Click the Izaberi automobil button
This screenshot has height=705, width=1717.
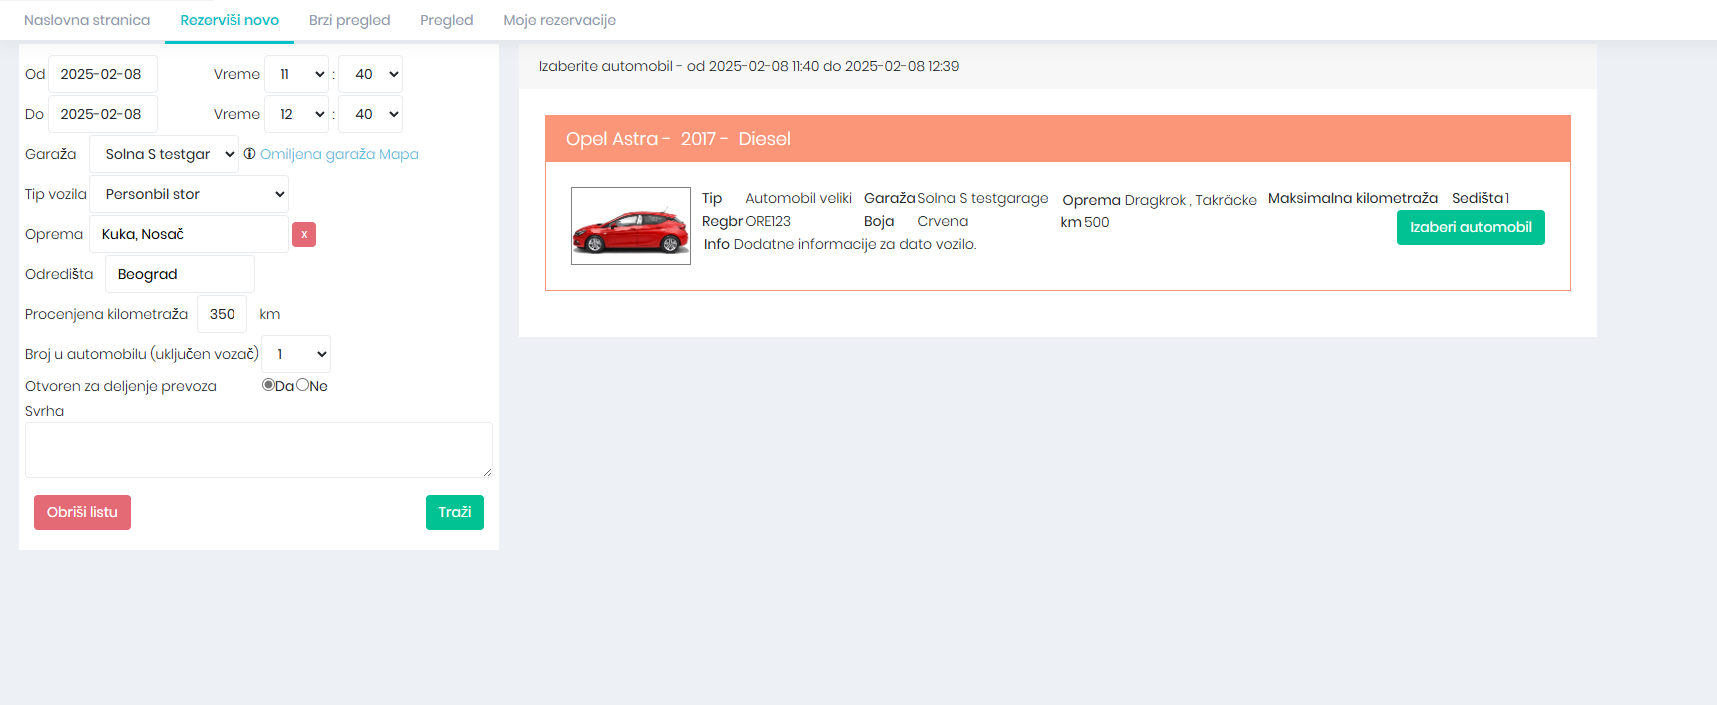click(x=1470, y=227)
